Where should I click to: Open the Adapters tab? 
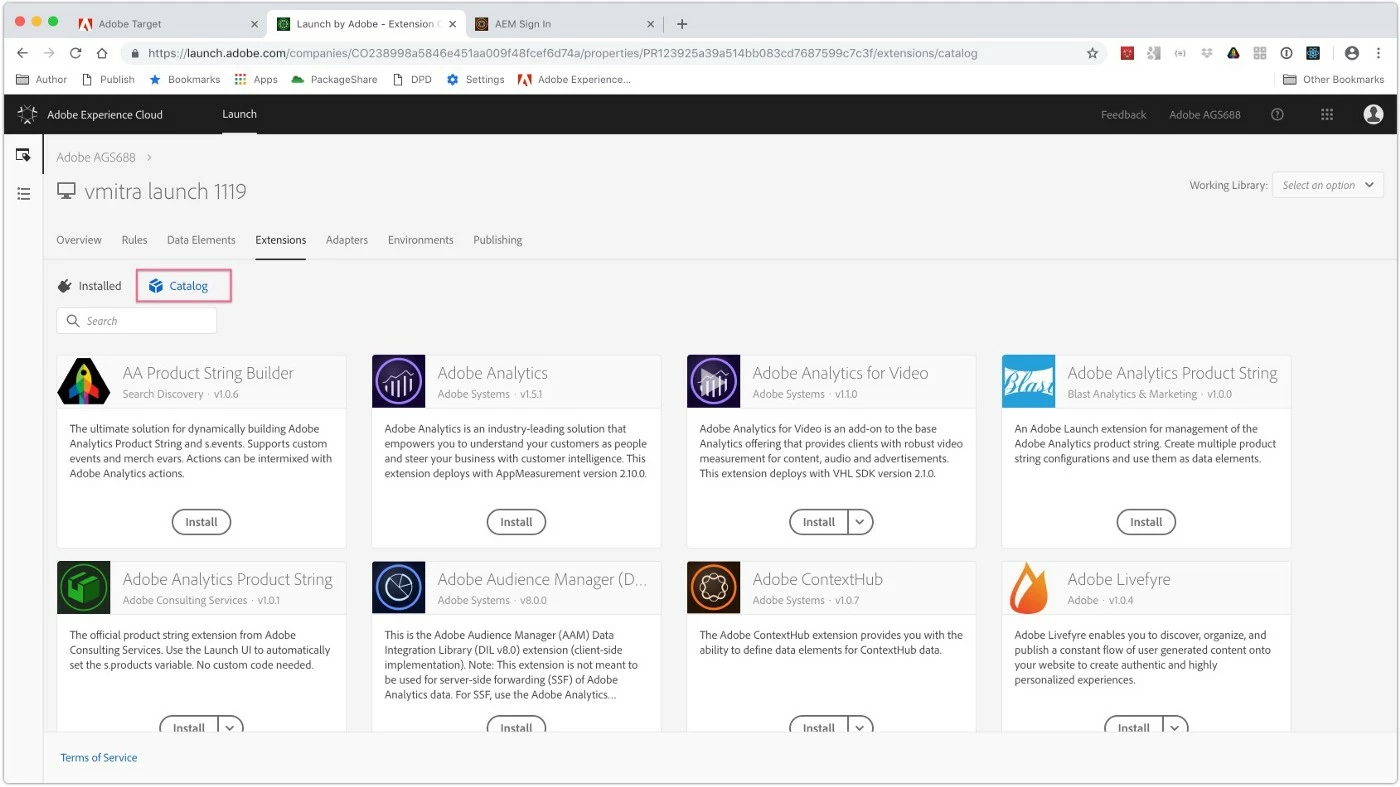coord(347,240)
